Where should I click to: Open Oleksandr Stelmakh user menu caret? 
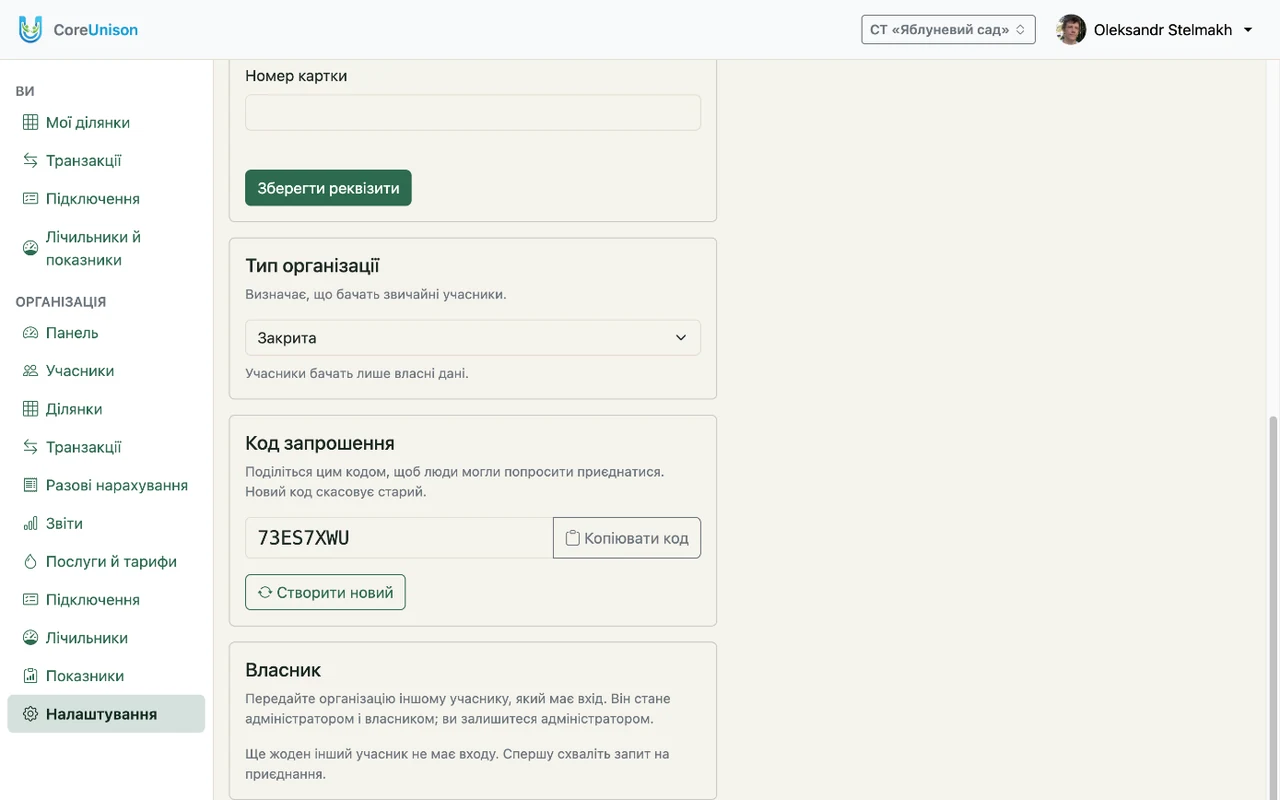[x=1248, y=30]
